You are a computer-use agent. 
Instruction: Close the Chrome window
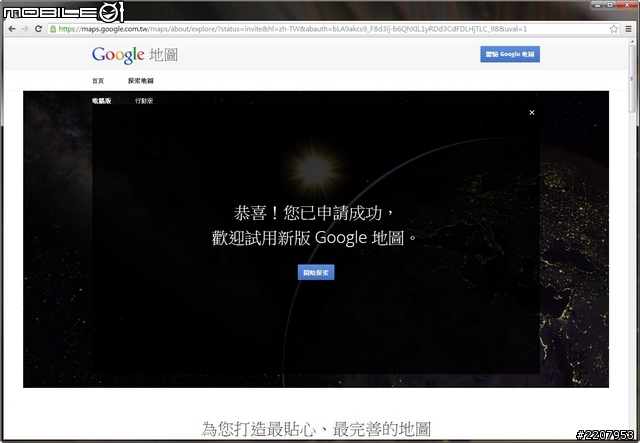(627, 5)
